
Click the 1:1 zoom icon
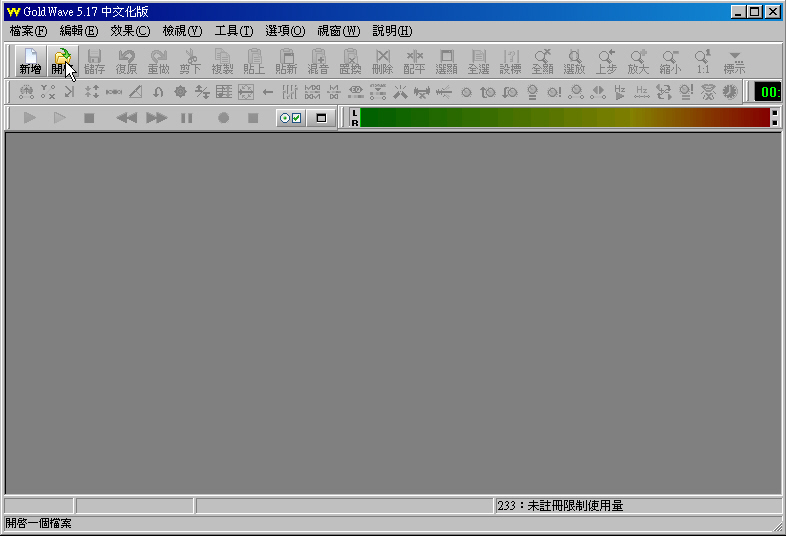tap(703, 62)
